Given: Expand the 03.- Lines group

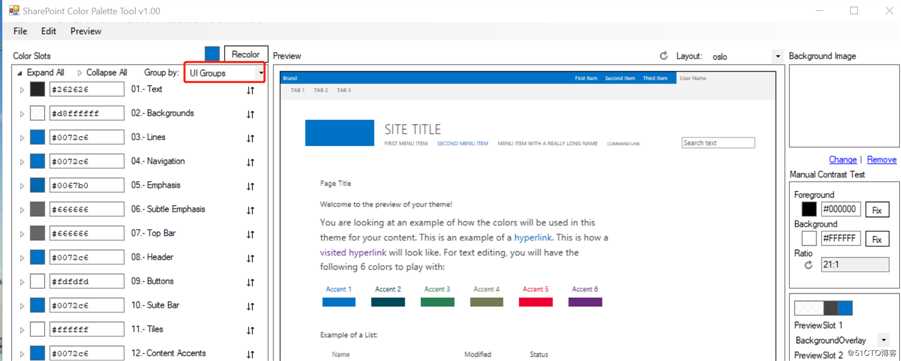Looking at the screenshot, I should (22, 138).
